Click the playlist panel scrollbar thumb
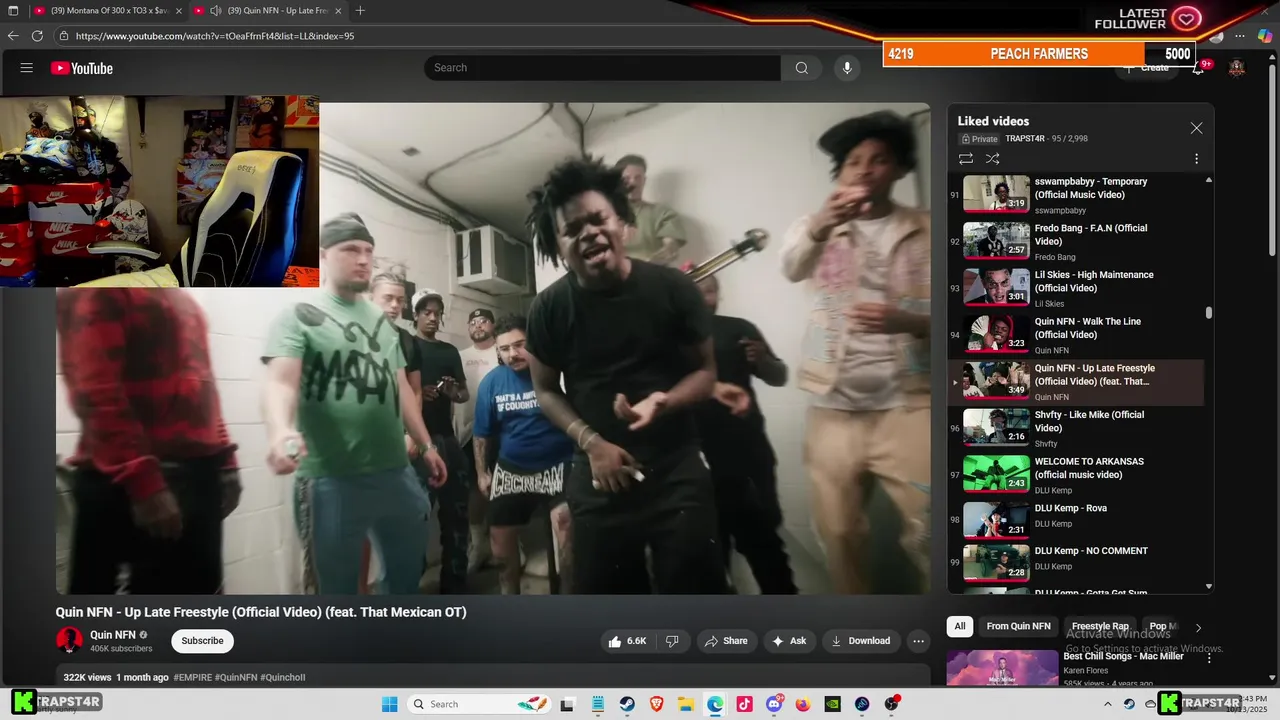This screenshot has height=720, width=1280. 1209,313
